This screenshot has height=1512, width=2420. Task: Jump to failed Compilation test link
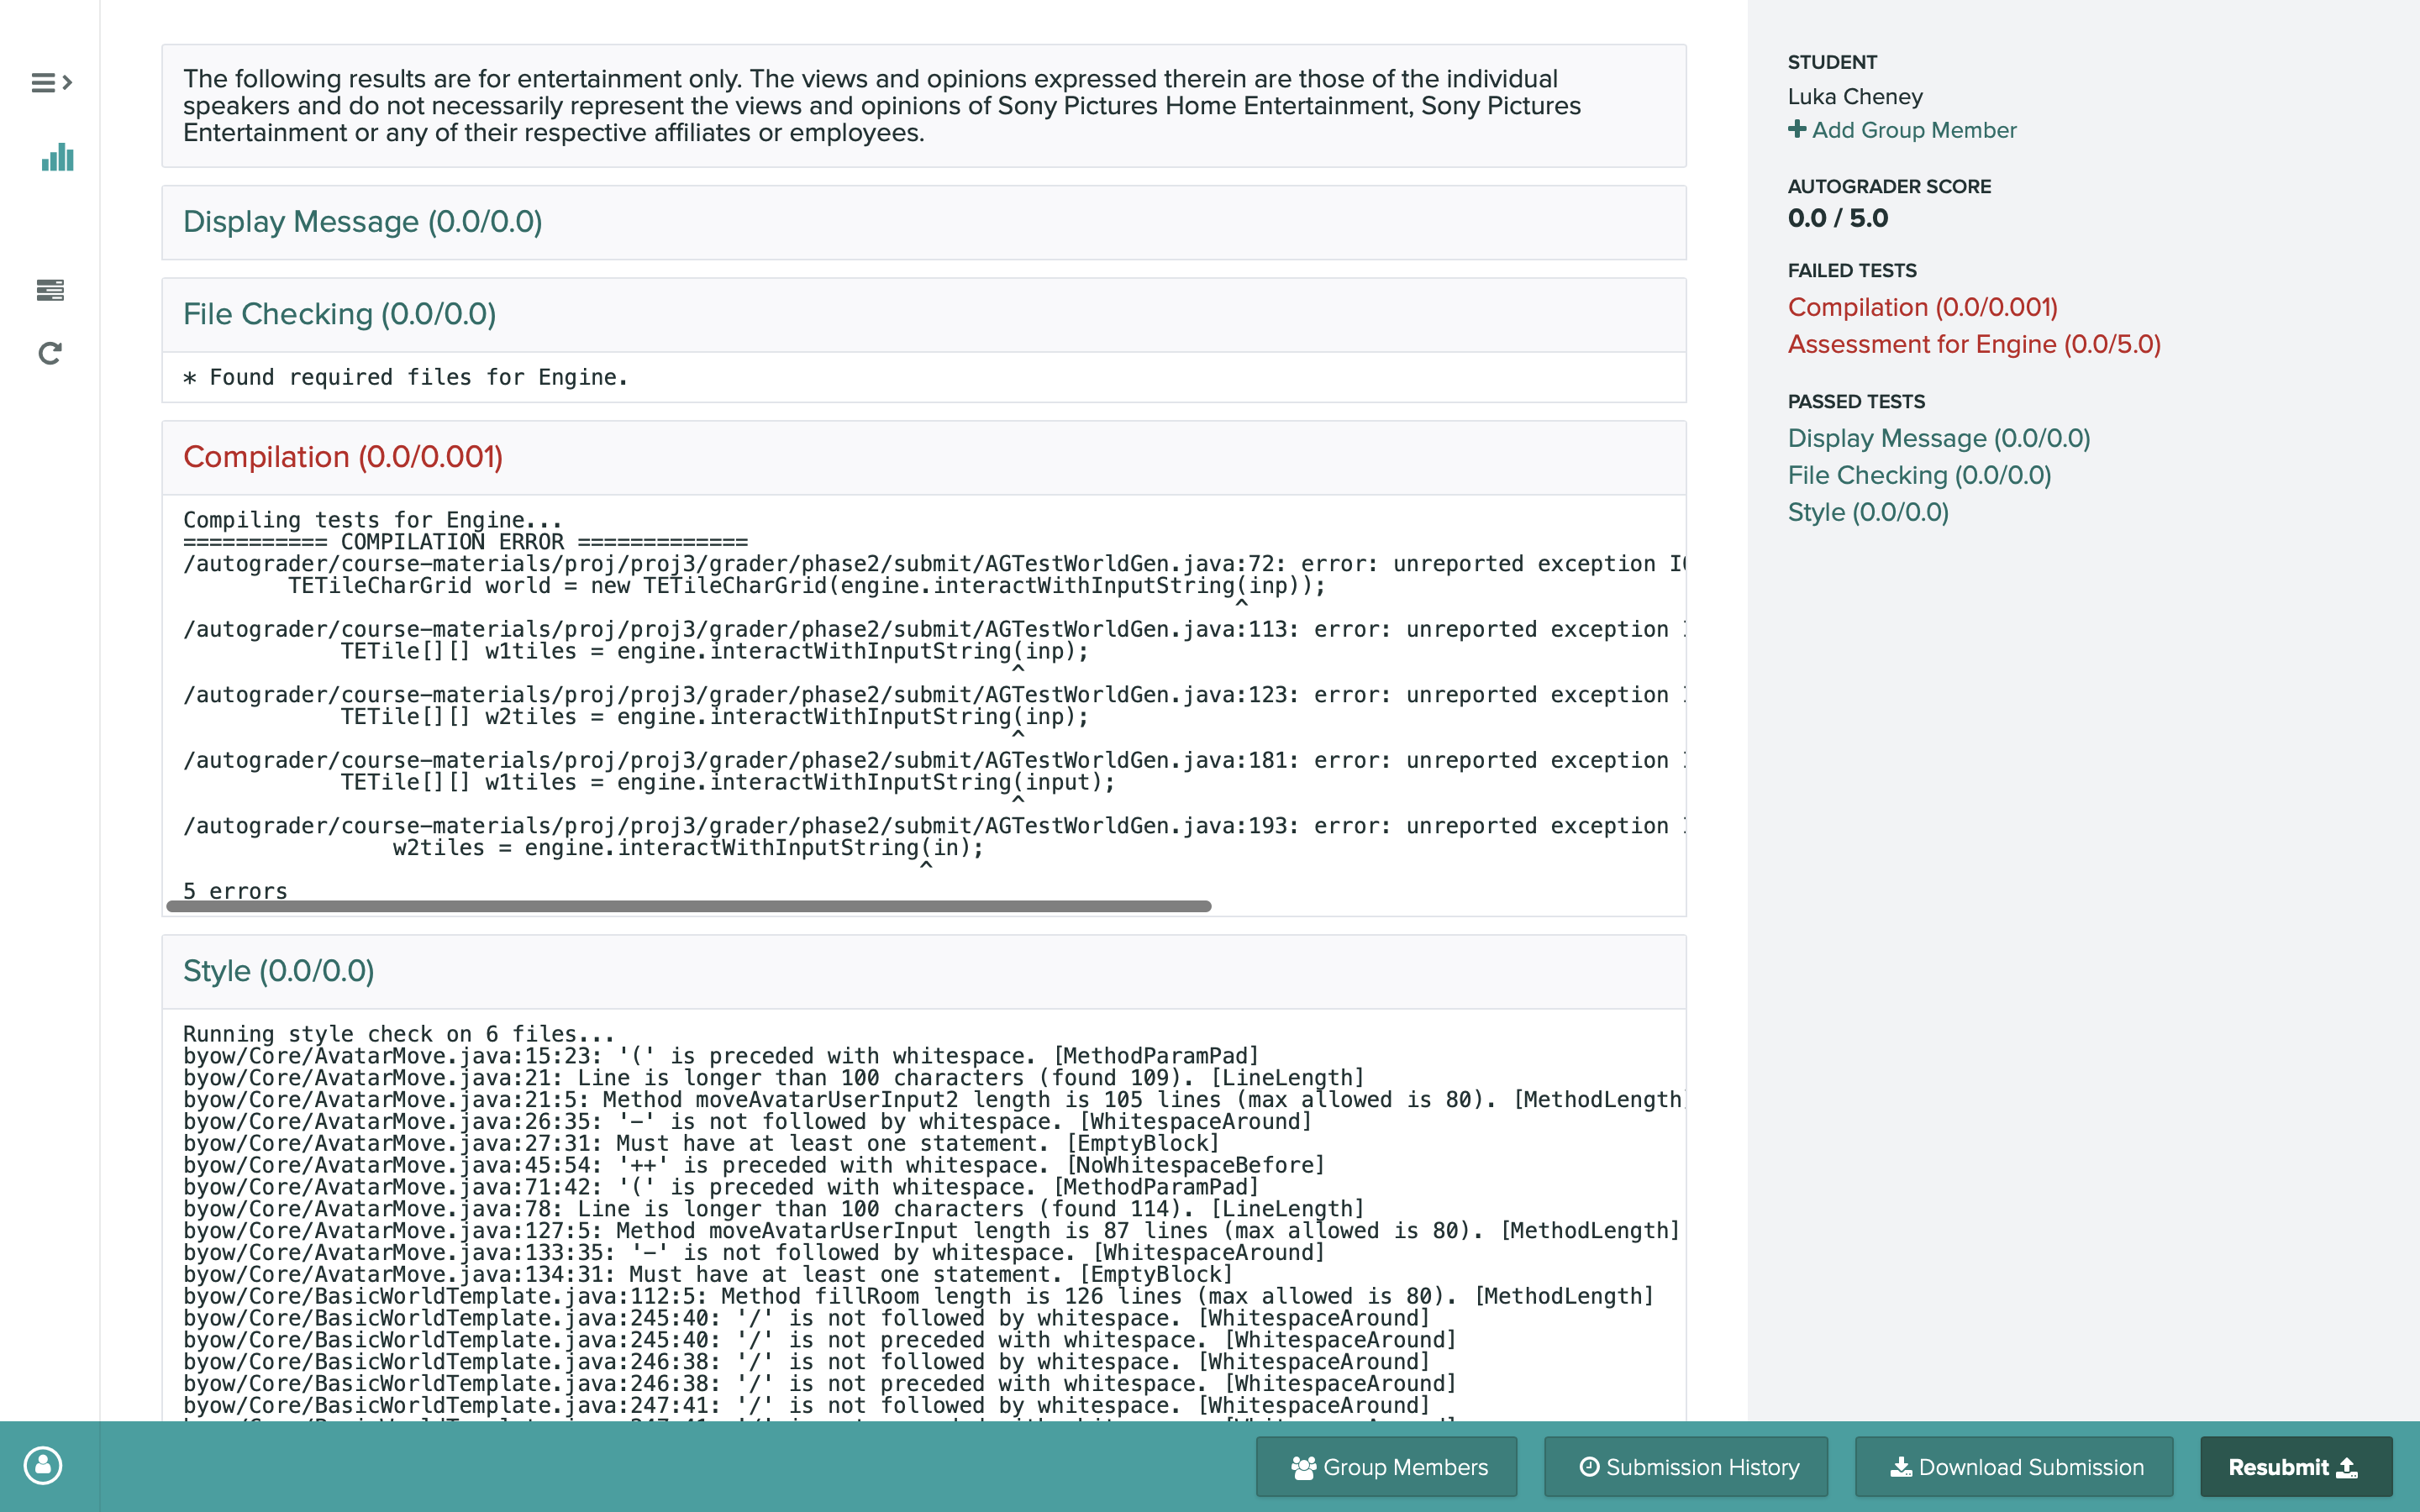(x=1922, y=307)
